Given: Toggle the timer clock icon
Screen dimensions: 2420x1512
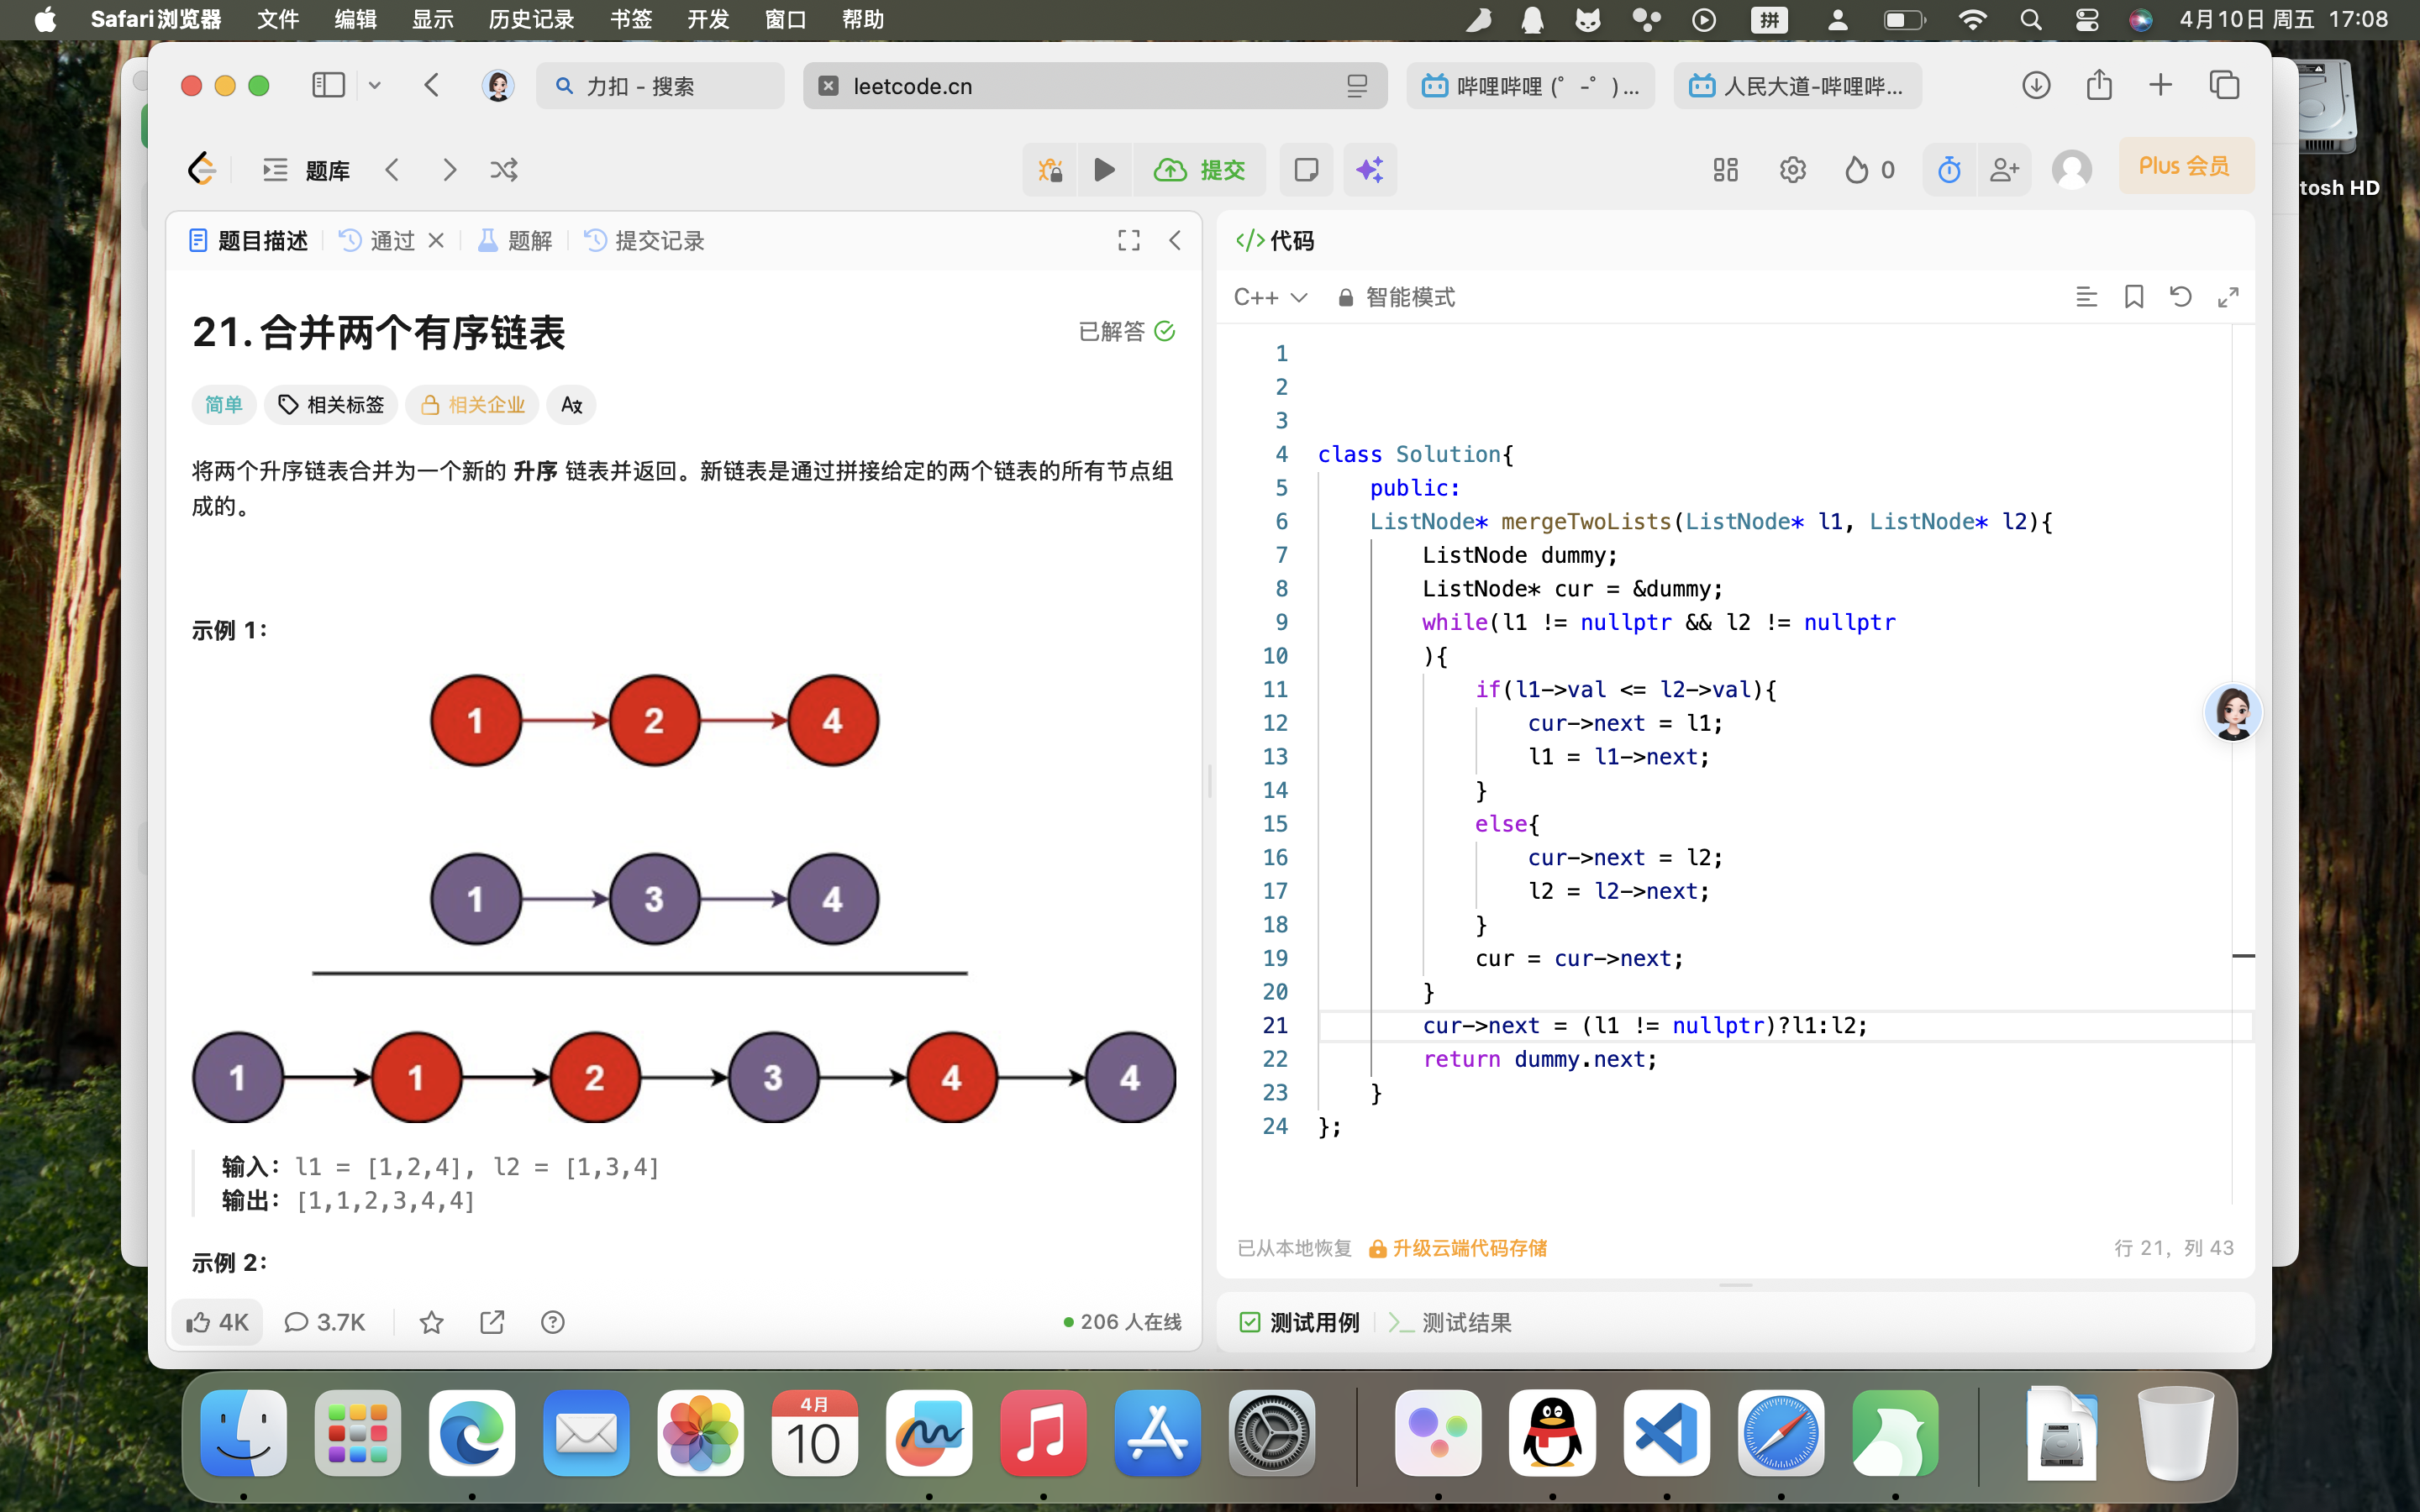Looking at the screenshot, I should (1949, 170).
